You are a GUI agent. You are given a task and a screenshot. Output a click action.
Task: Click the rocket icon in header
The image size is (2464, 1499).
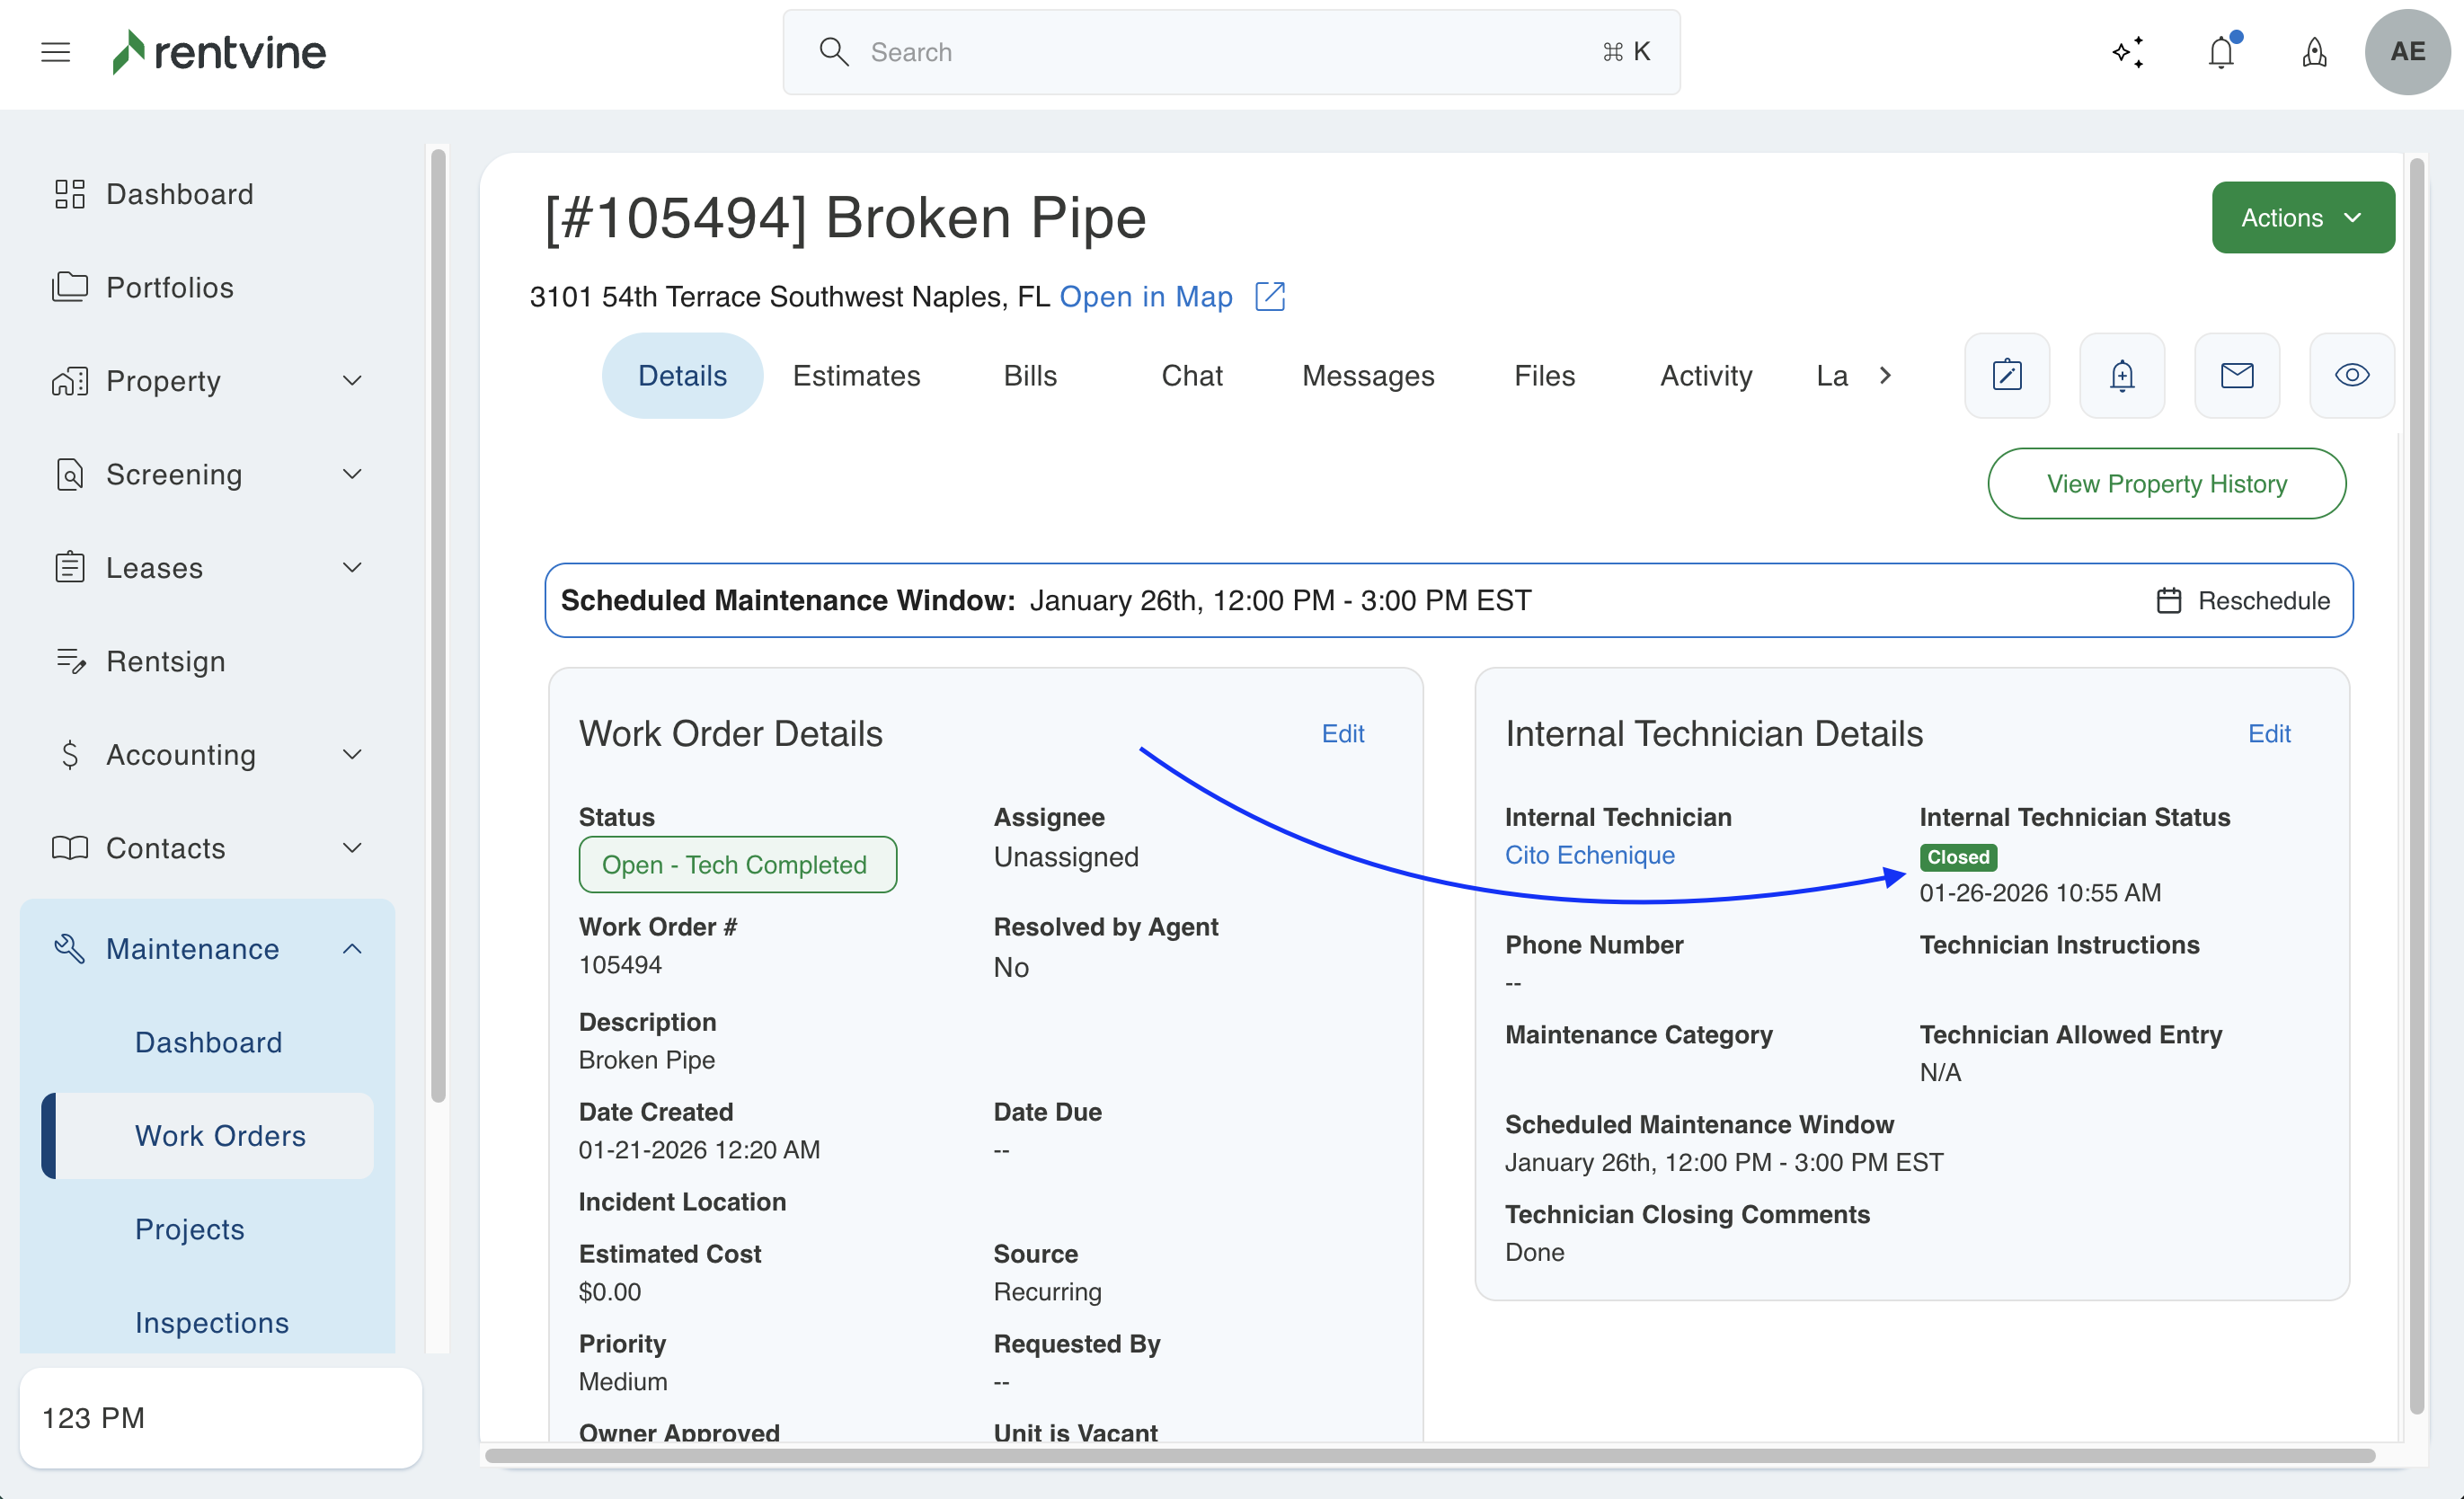(2314, 52)
